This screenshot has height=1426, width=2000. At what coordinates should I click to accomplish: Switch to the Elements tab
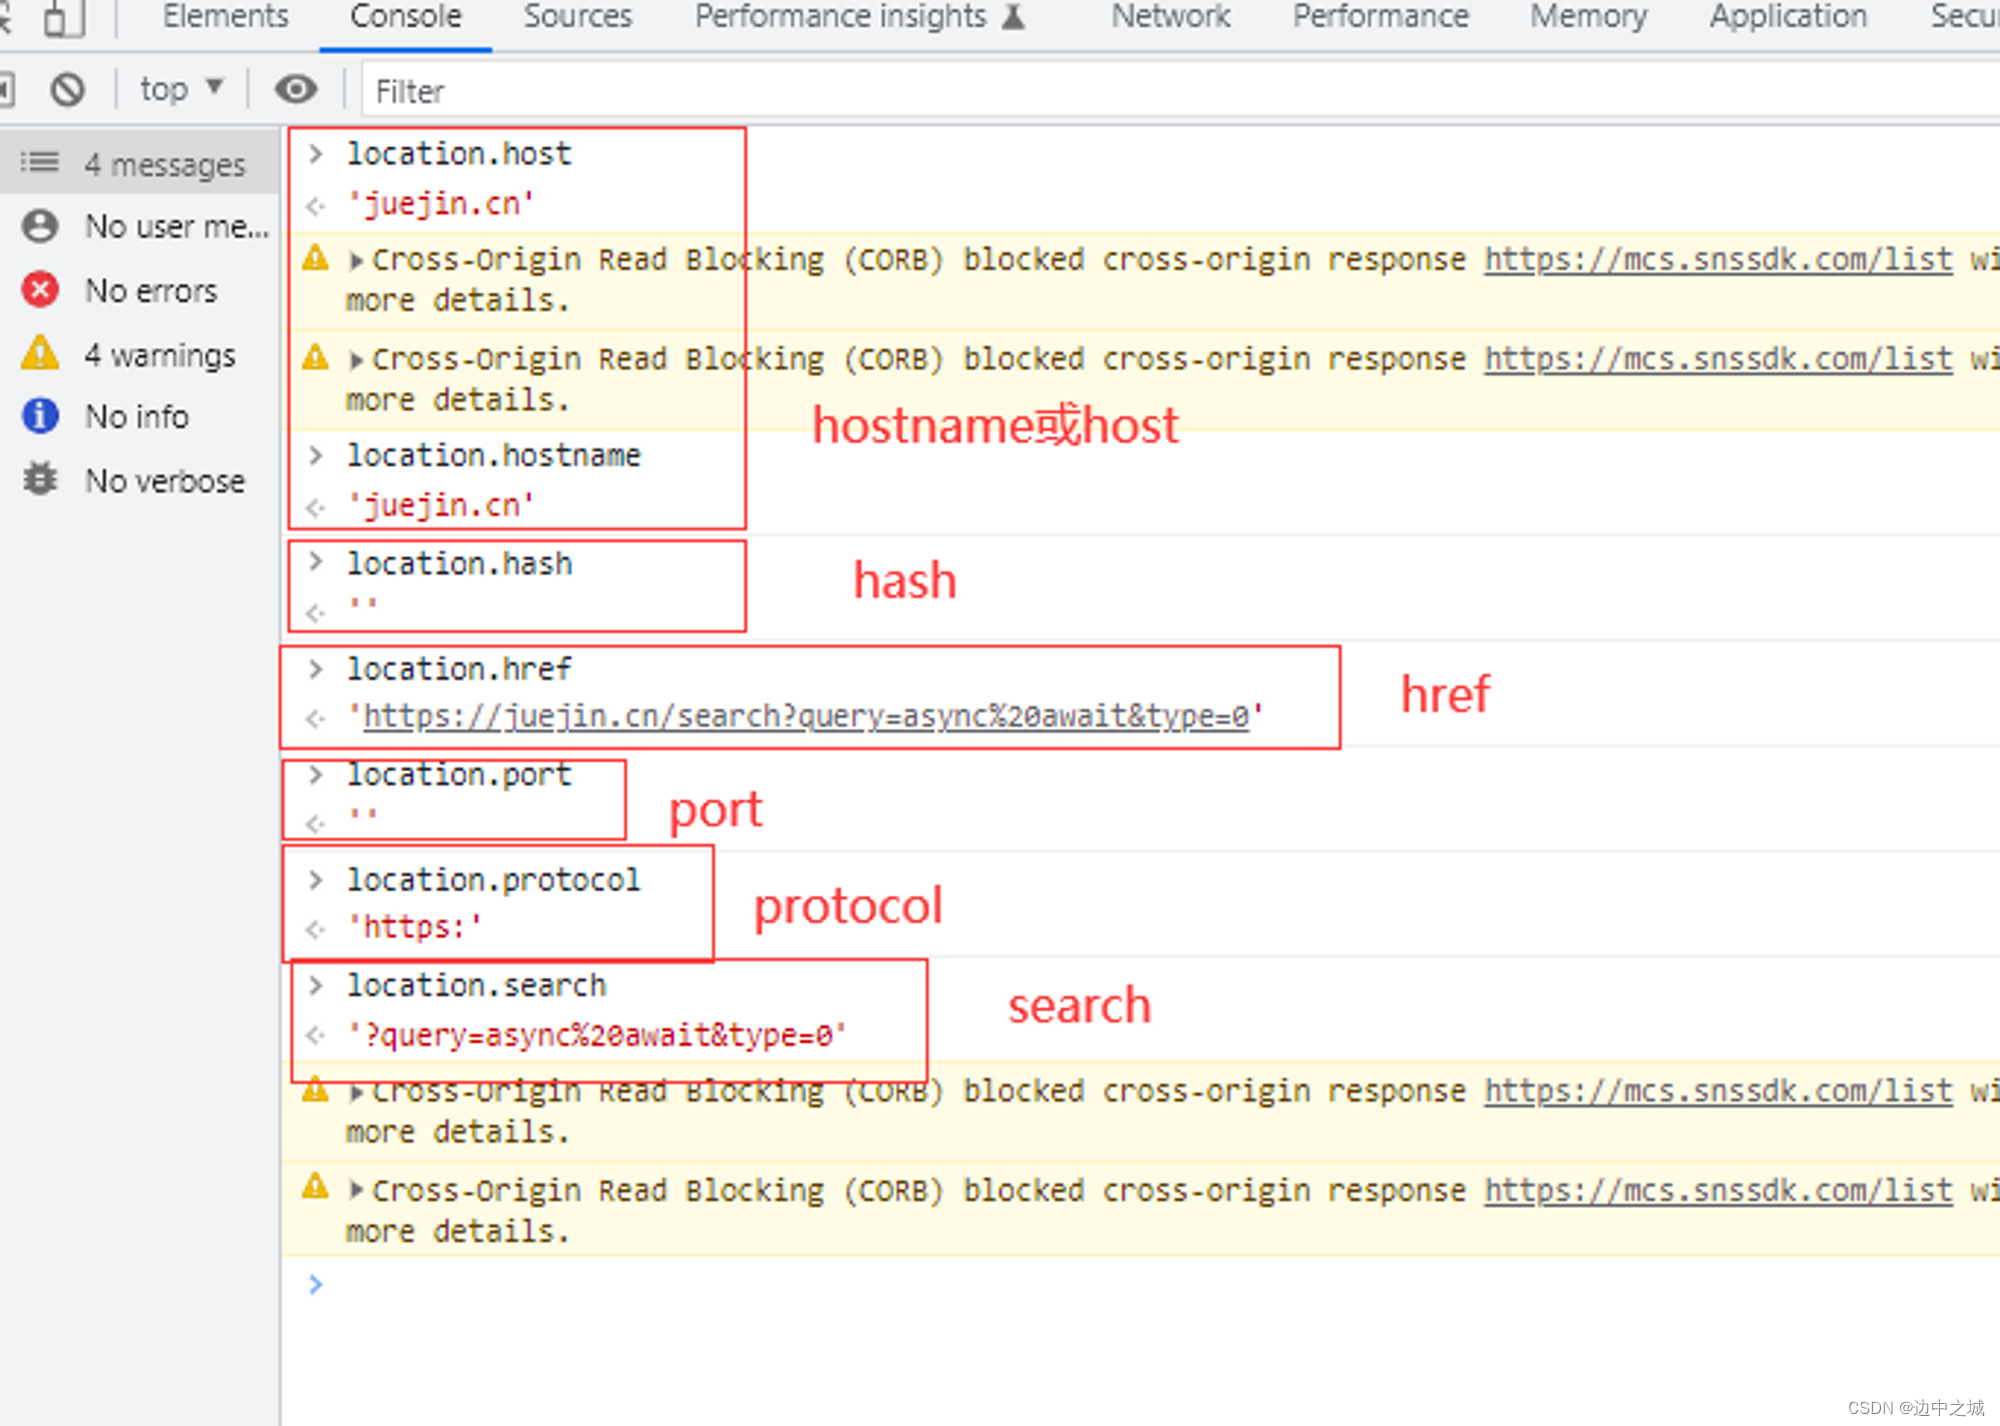(x=226, y=16)
